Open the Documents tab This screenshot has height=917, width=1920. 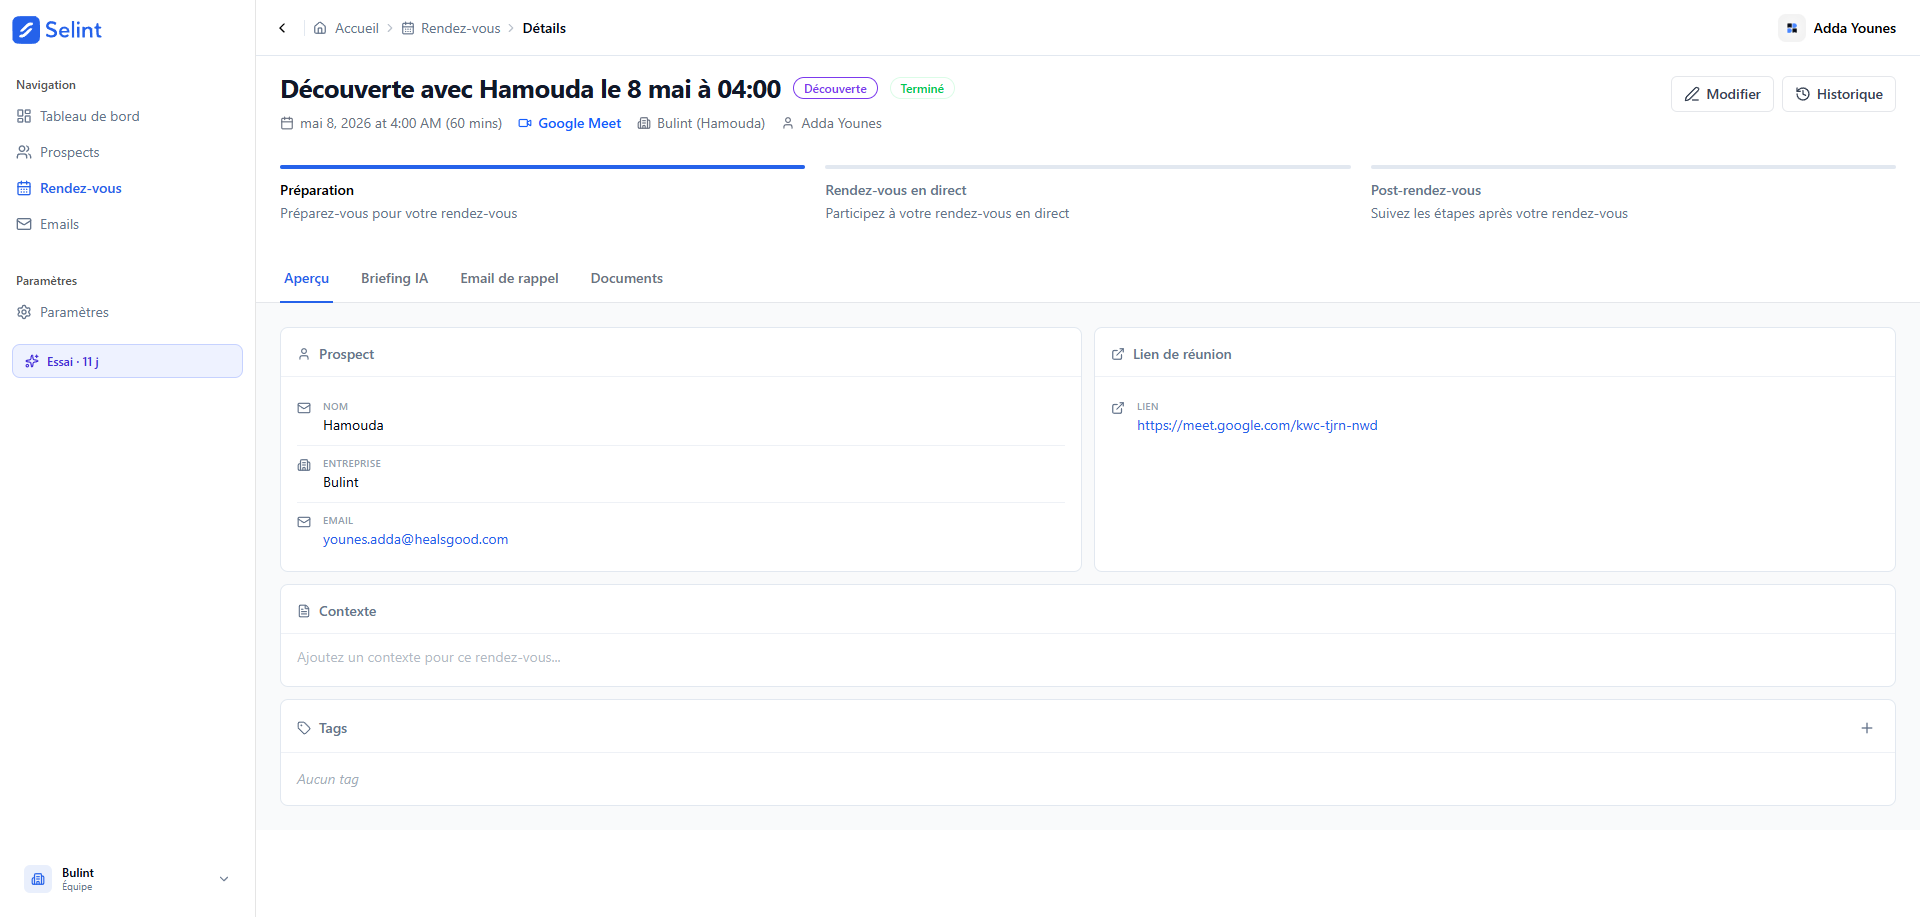[627, 278]
